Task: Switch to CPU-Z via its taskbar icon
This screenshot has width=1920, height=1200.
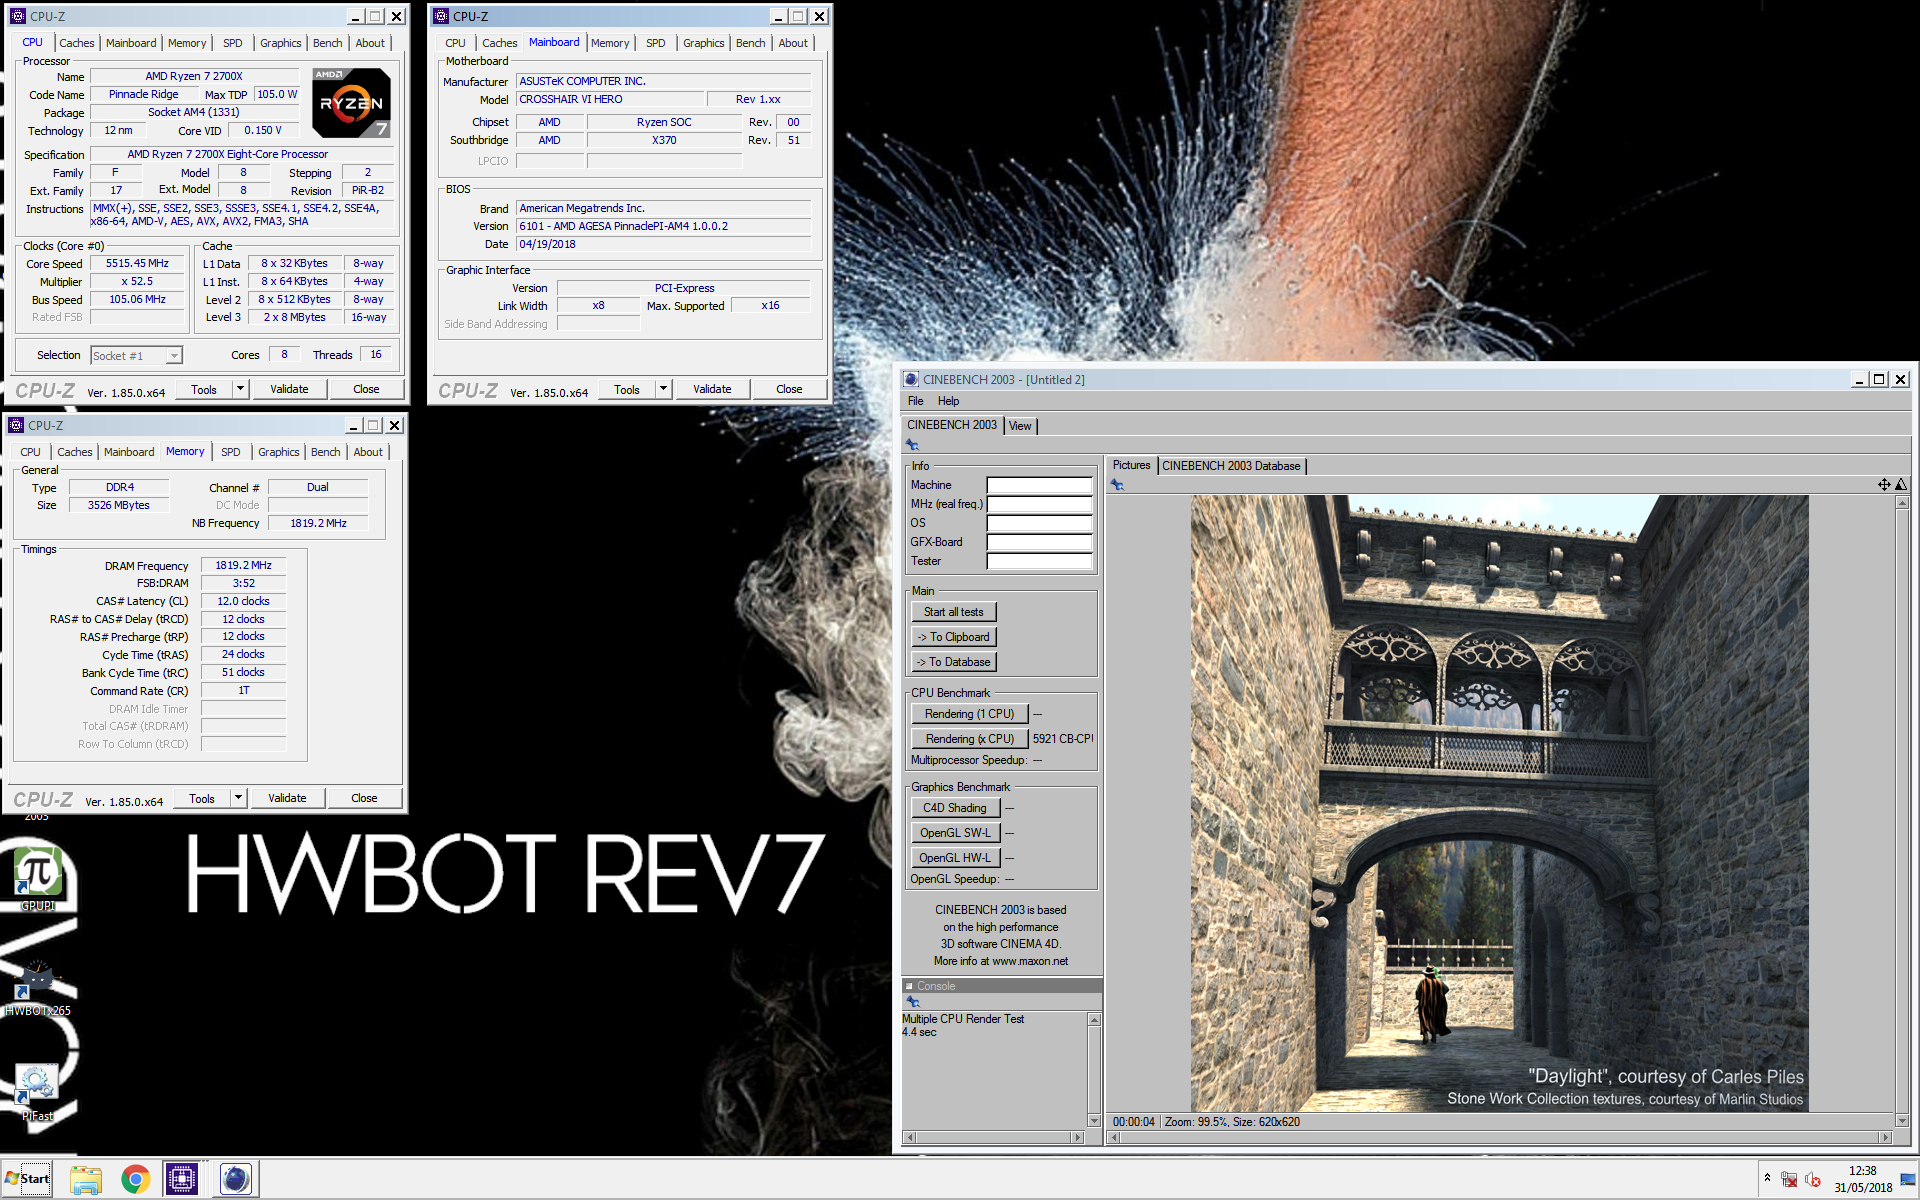Action: (x=182, y=1180)
